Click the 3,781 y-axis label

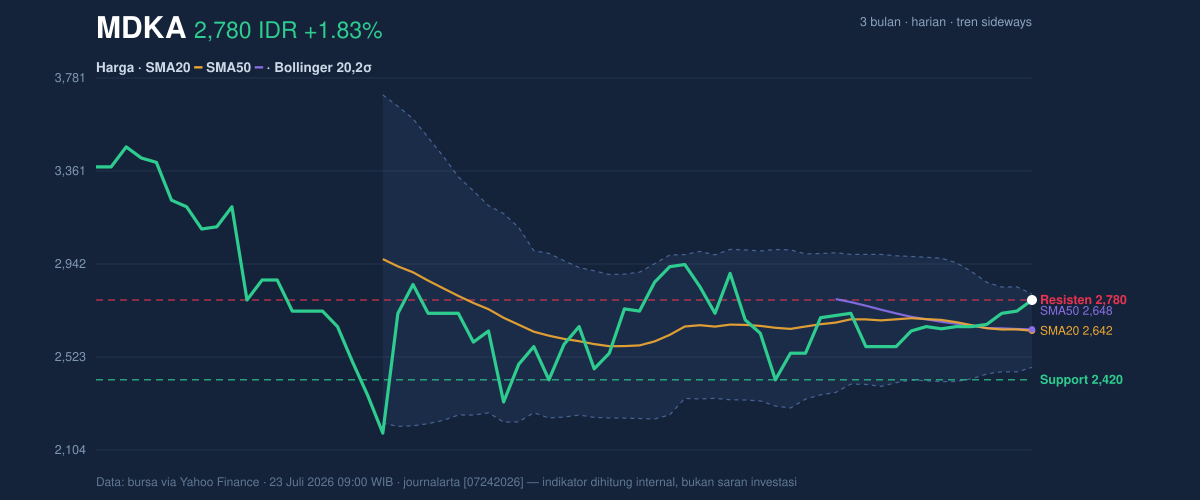tap(69, 78)
